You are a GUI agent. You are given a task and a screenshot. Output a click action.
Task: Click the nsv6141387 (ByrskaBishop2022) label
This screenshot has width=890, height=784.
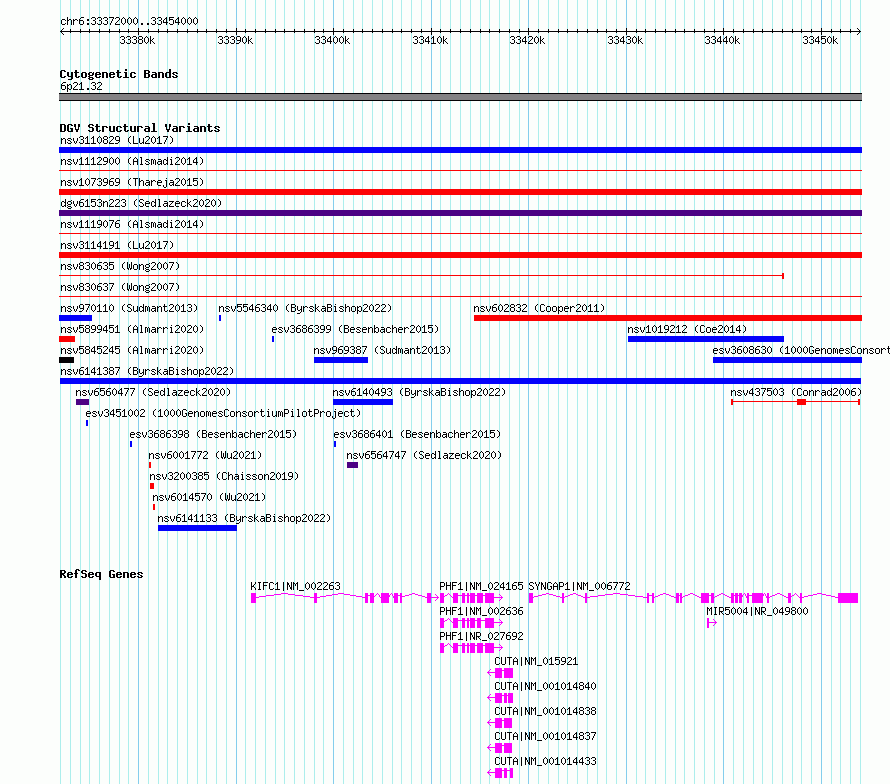[147, 371]
